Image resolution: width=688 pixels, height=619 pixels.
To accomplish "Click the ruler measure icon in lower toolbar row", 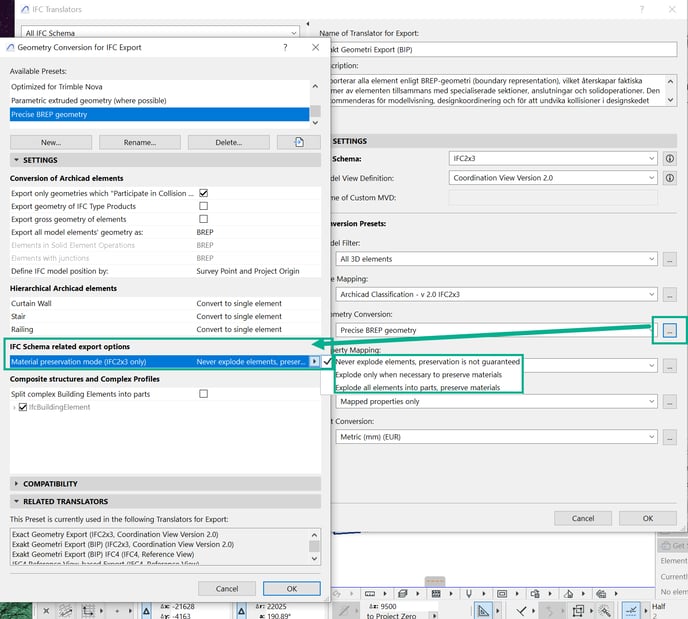I will [370, 594].
